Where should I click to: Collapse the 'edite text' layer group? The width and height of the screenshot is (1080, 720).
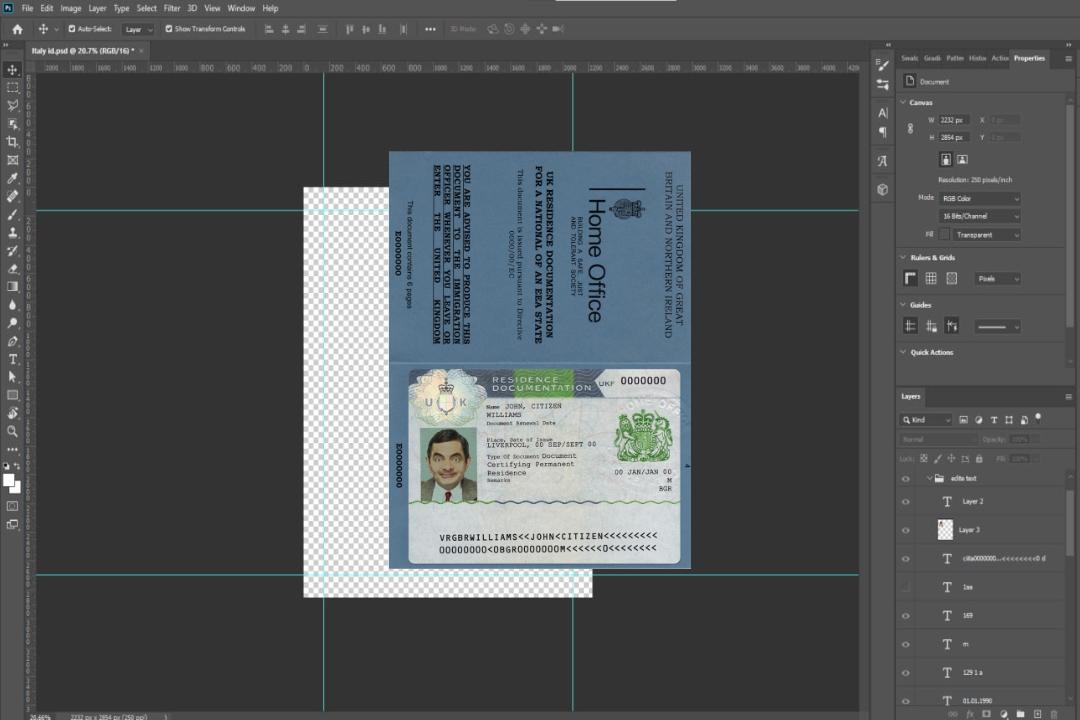pyautogui.click(x=929, y=478)
